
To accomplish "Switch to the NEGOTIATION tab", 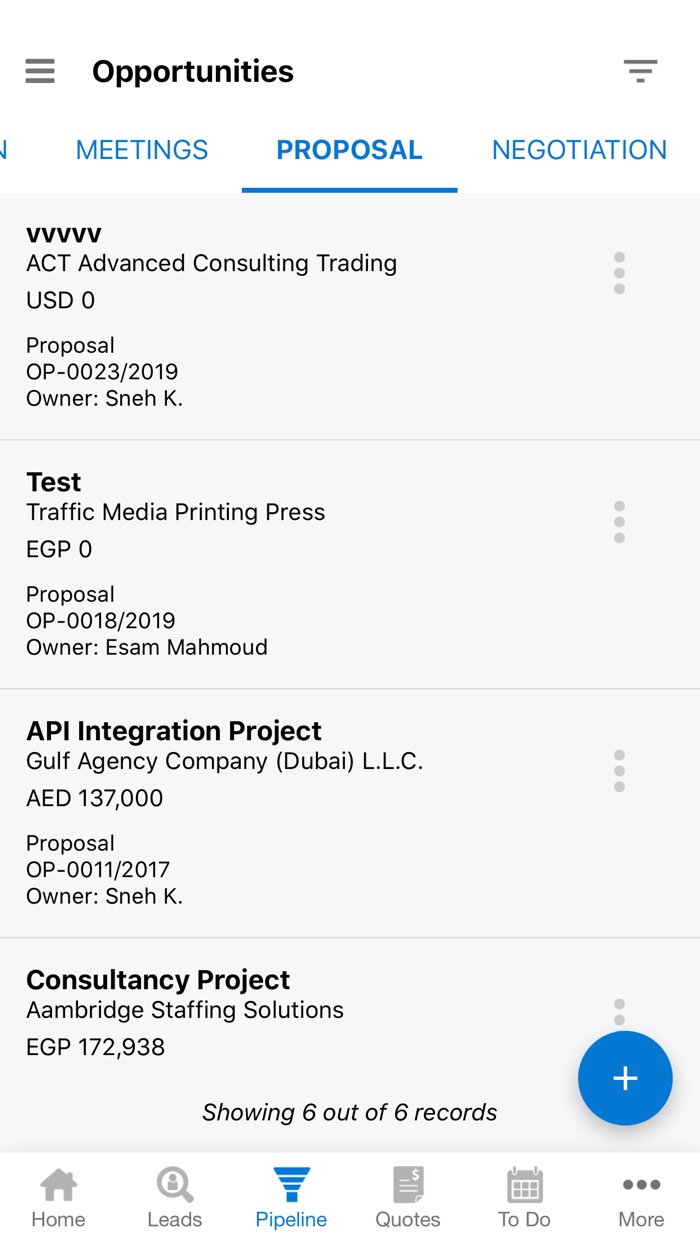I will click(x=578, y=149).
